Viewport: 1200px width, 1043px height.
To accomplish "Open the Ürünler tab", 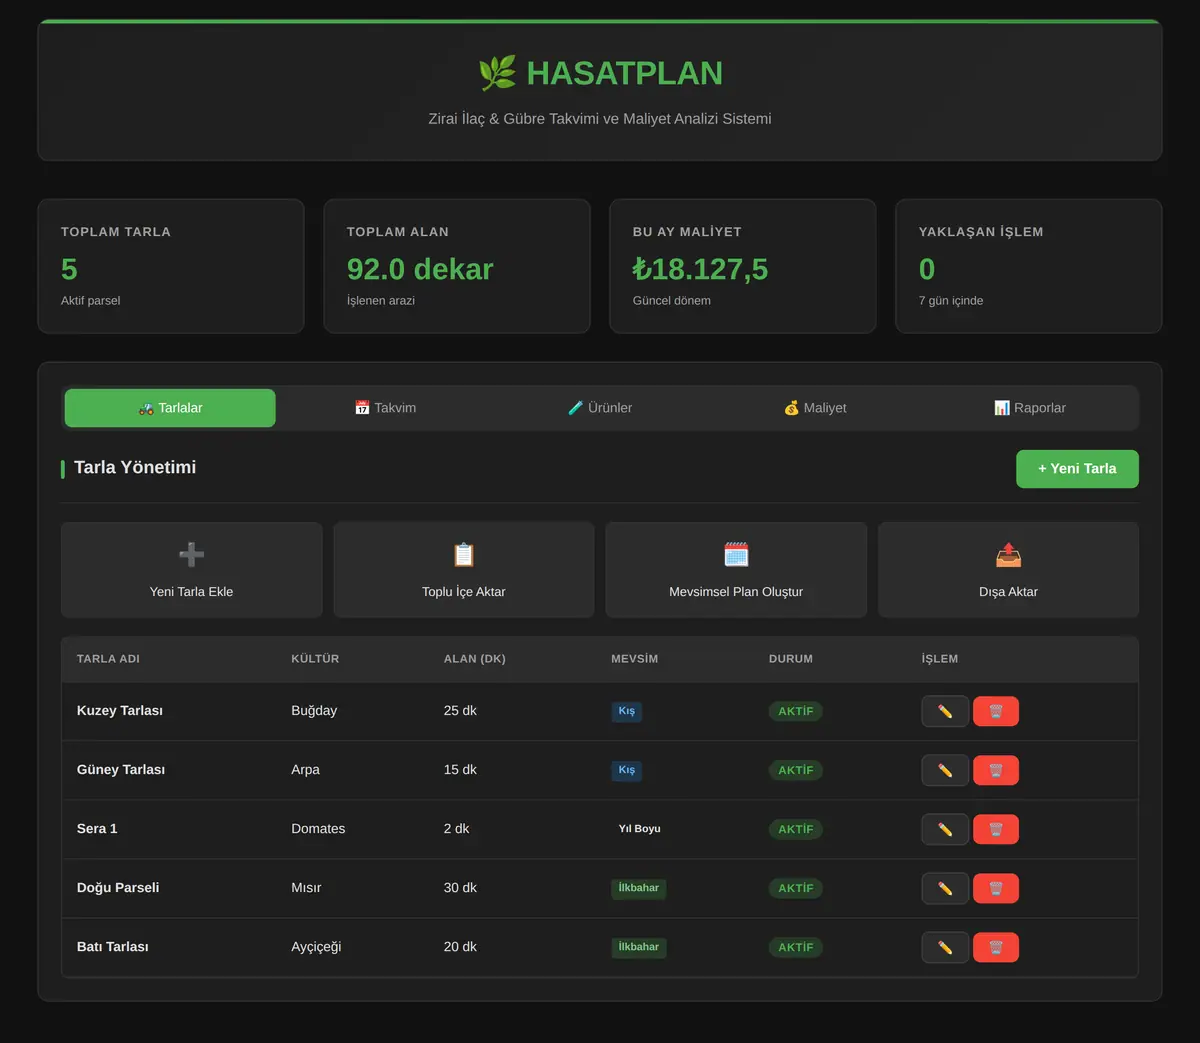I will (x=600, y=408).
